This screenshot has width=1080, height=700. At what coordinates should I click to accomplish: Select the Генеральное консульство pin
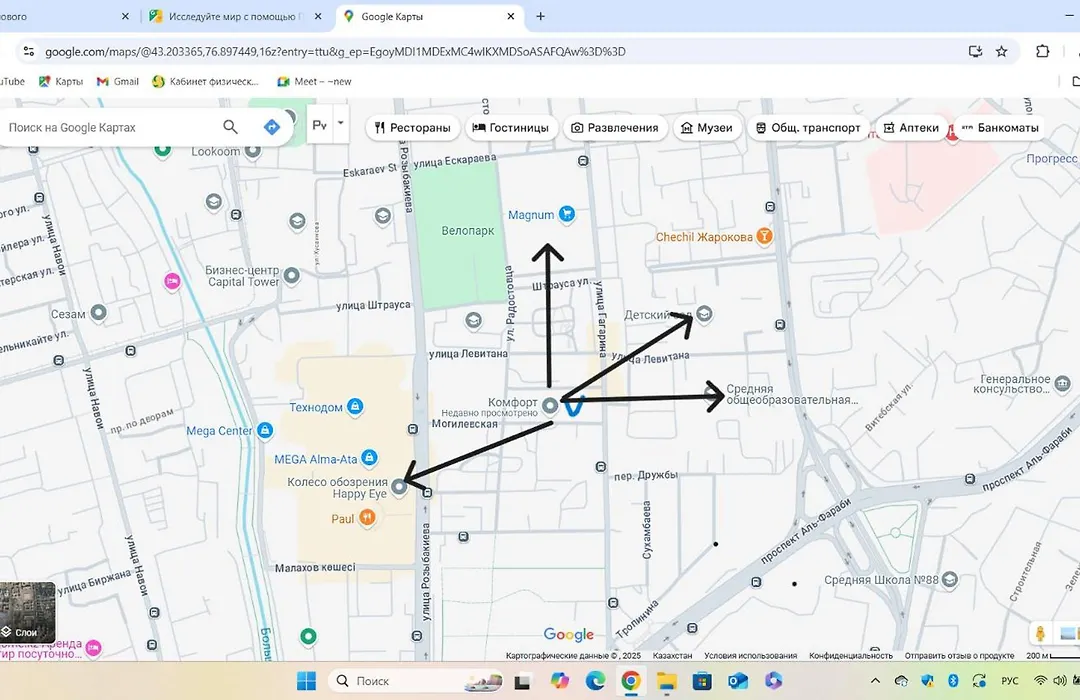1062,383
